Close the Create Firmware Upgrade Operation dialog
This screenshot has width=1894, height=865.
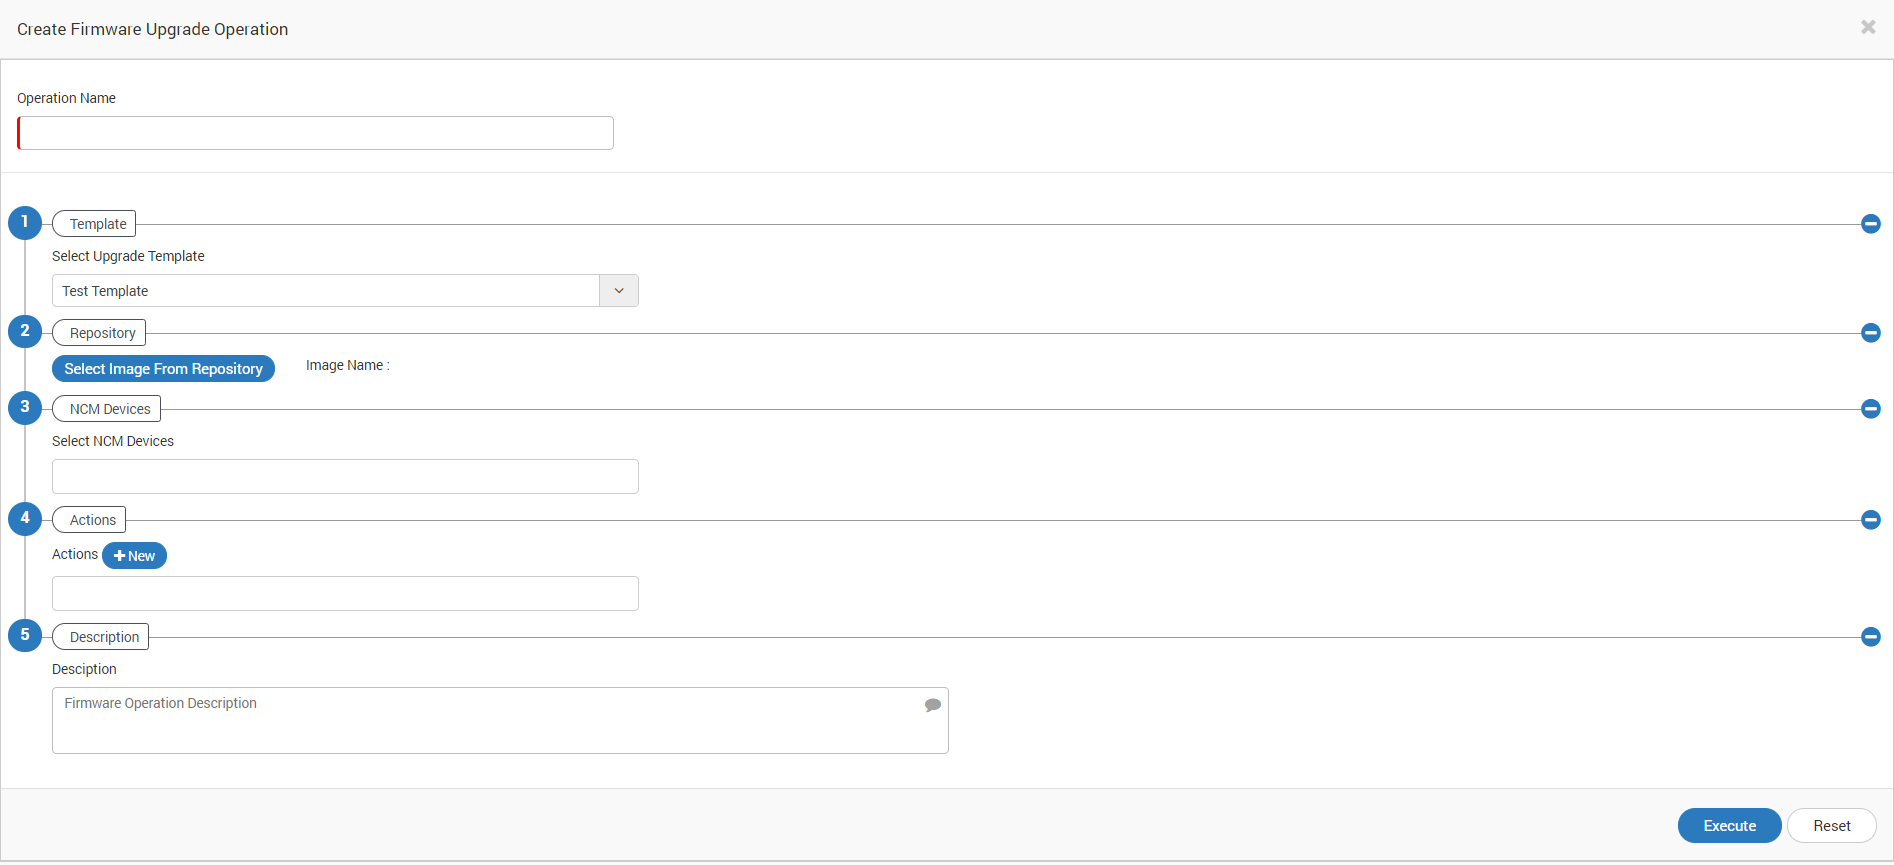pos(1868,27)
